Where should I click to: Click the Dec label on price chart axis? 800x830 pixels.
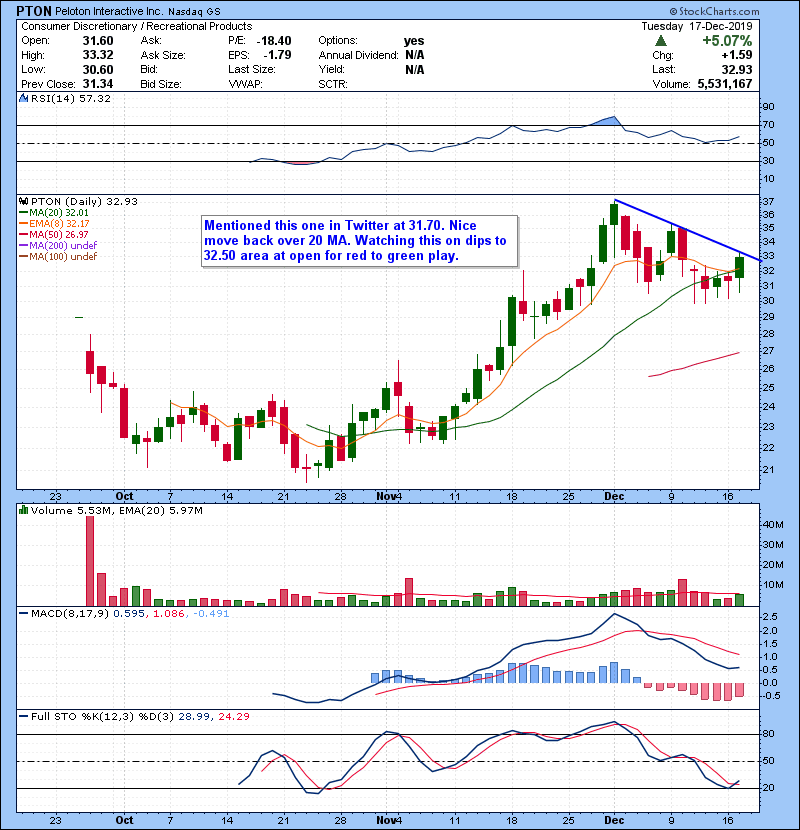click(x=614, y=497)
